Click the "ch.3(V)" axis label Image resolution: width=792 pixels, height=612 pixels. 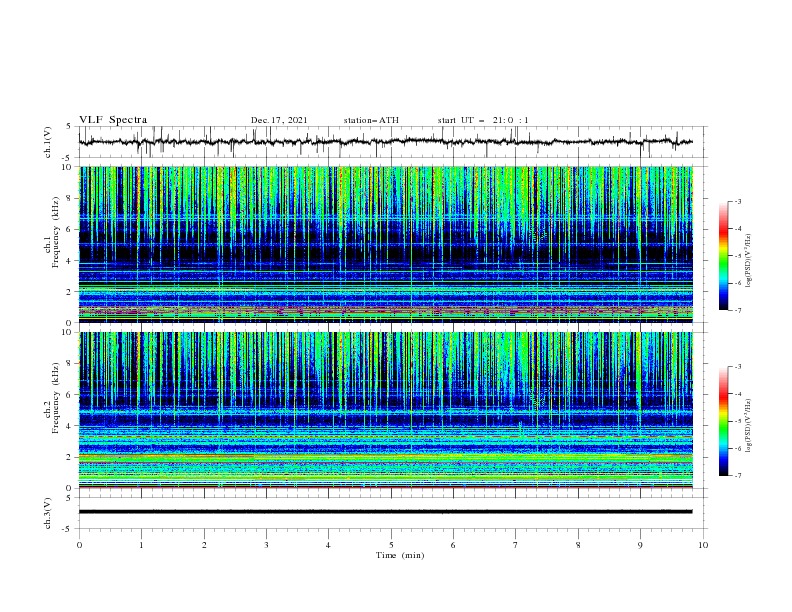(x=48, y=513)
